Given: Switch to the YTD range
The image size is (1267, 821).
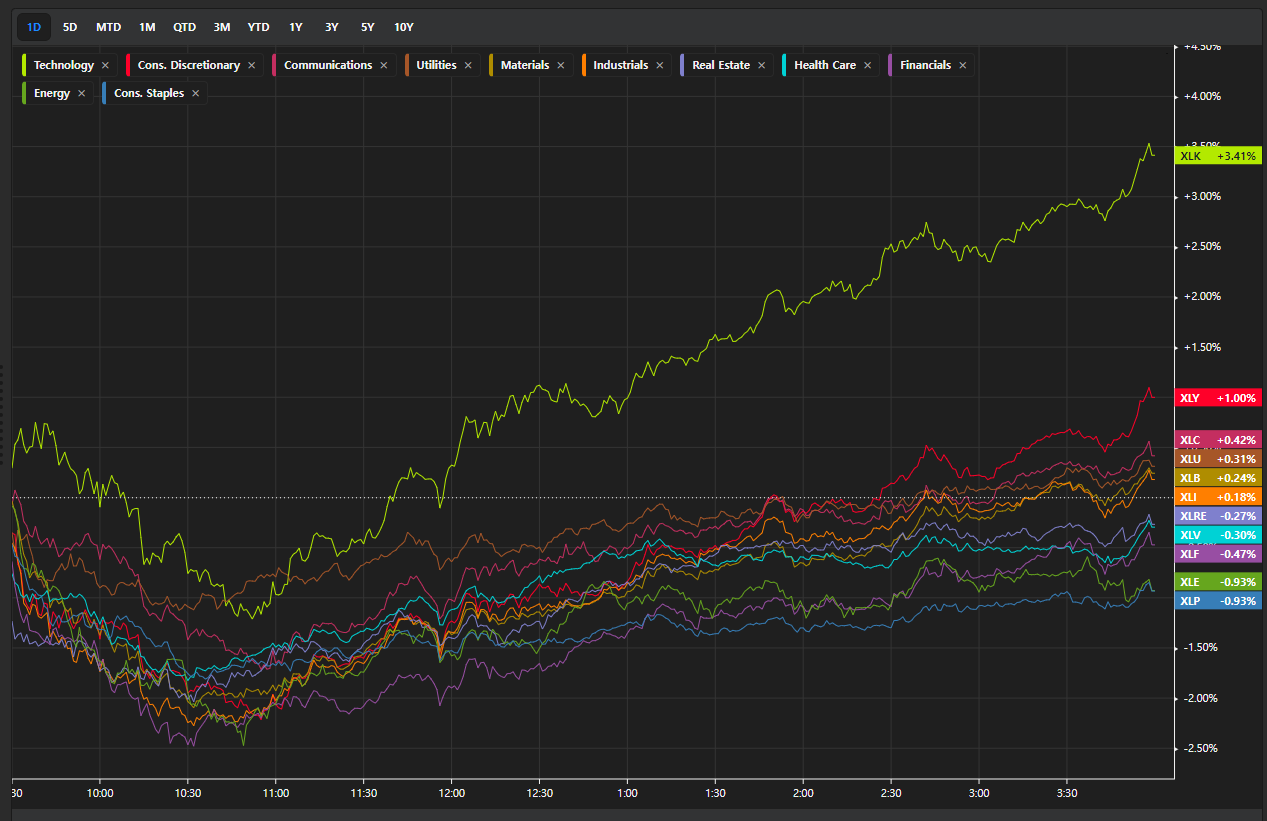Looking at the screenshot, I should click(x=258, y=27).
